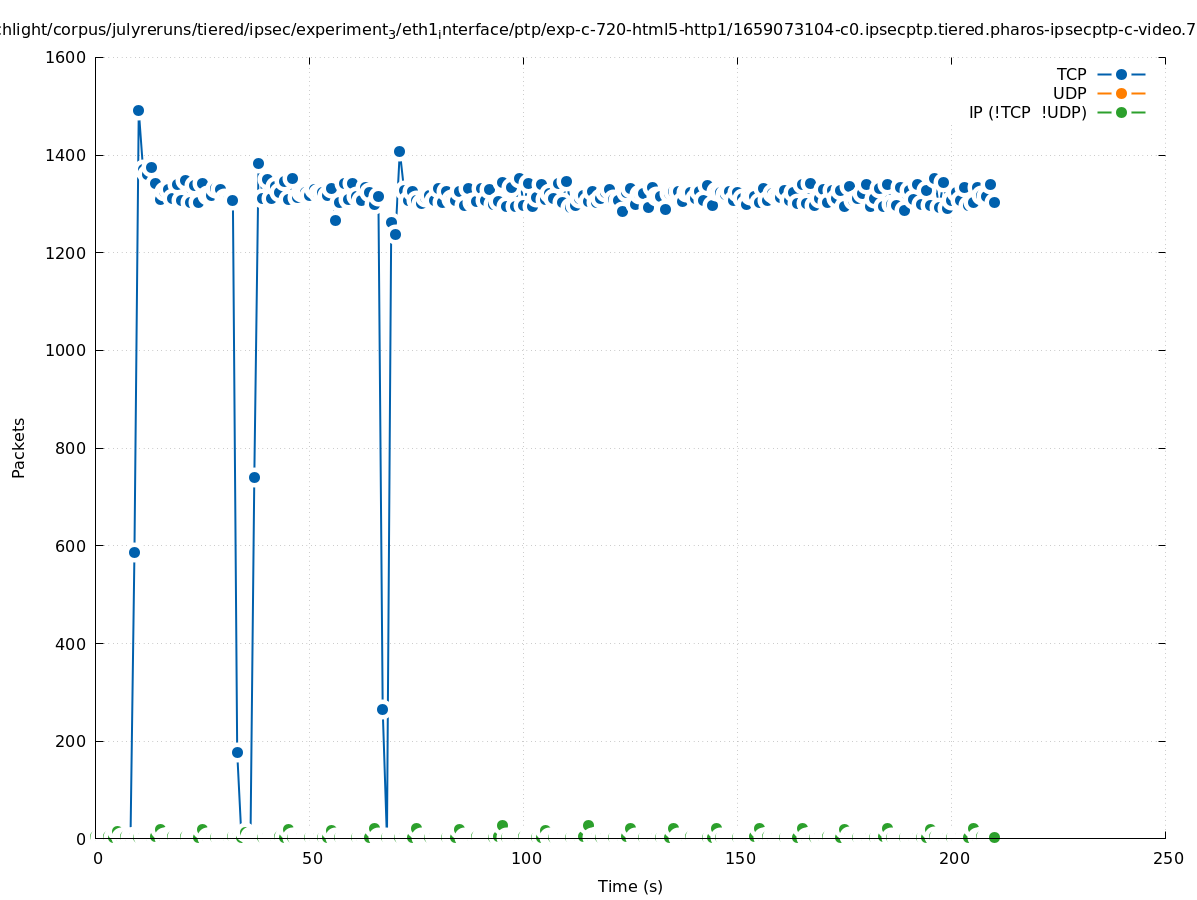
Task: Click the TCP spike point near 1408 packets
Action: point(399,152)
